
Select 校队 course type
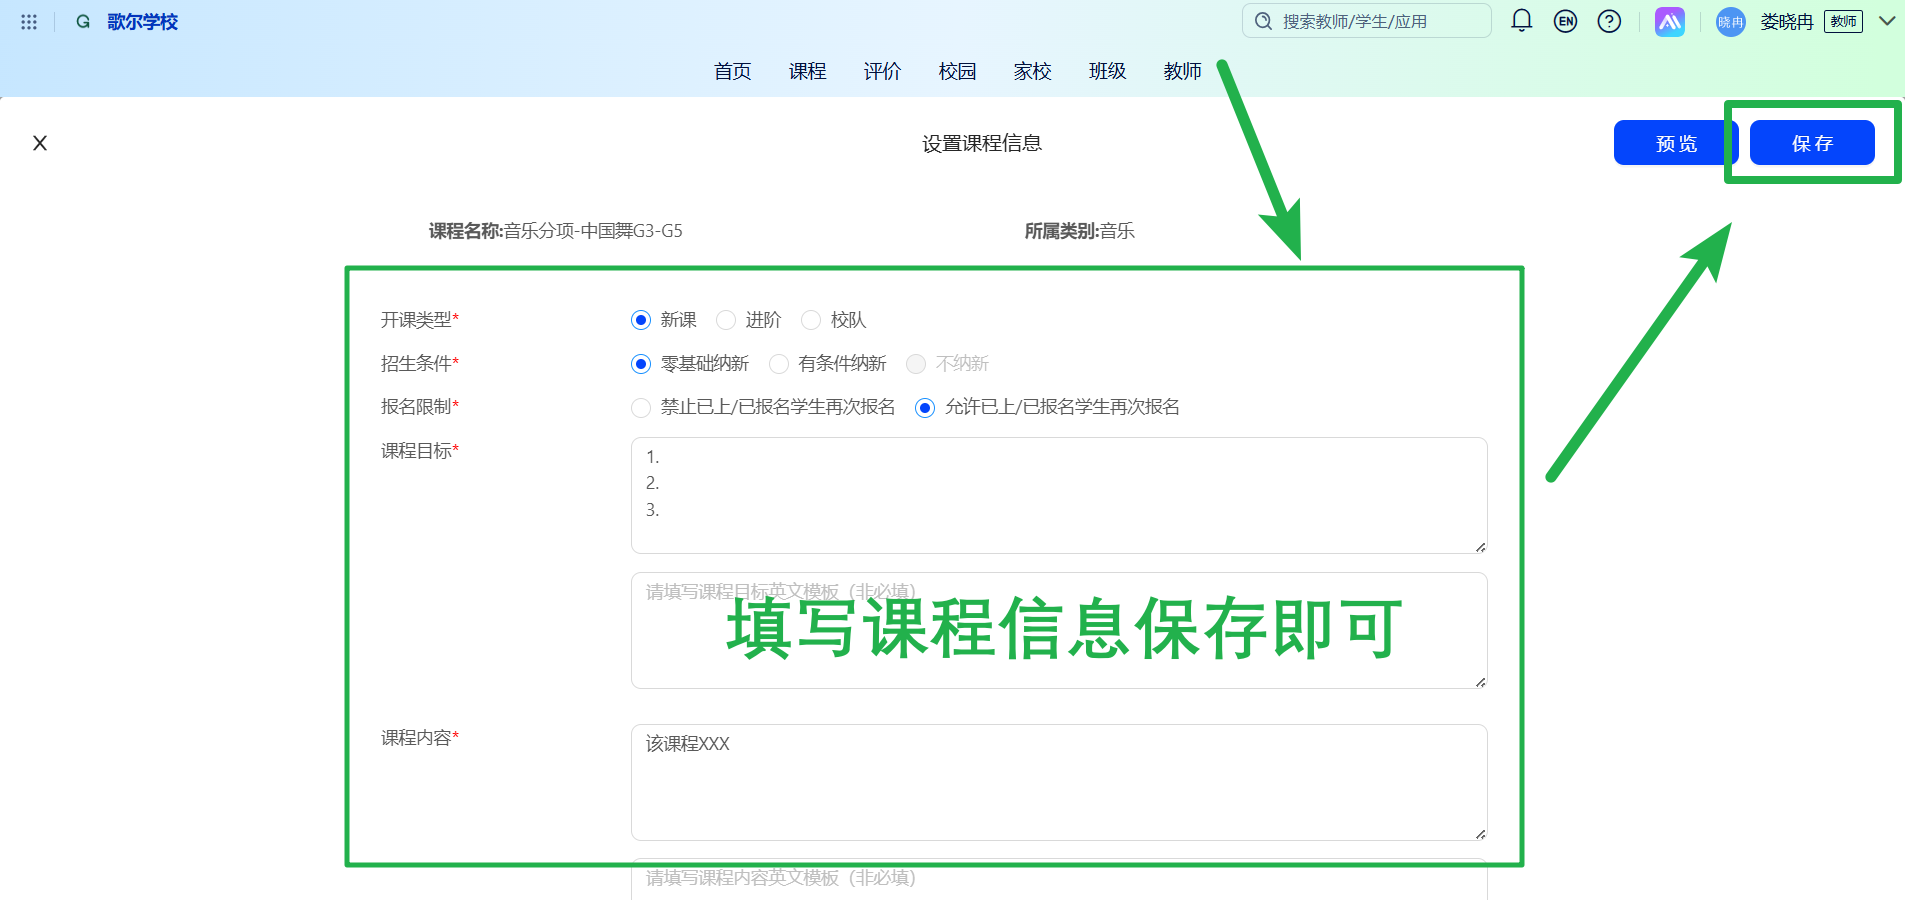click(811, 320)
